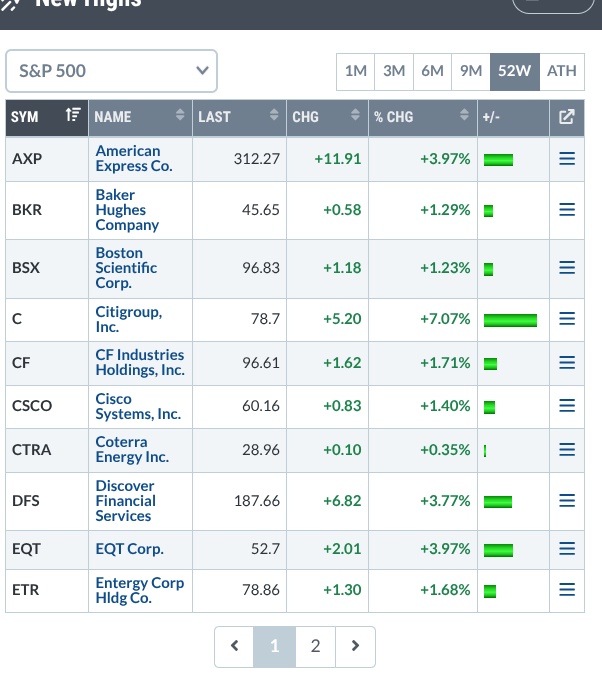Go to previous page arrow

coord(234,646)
